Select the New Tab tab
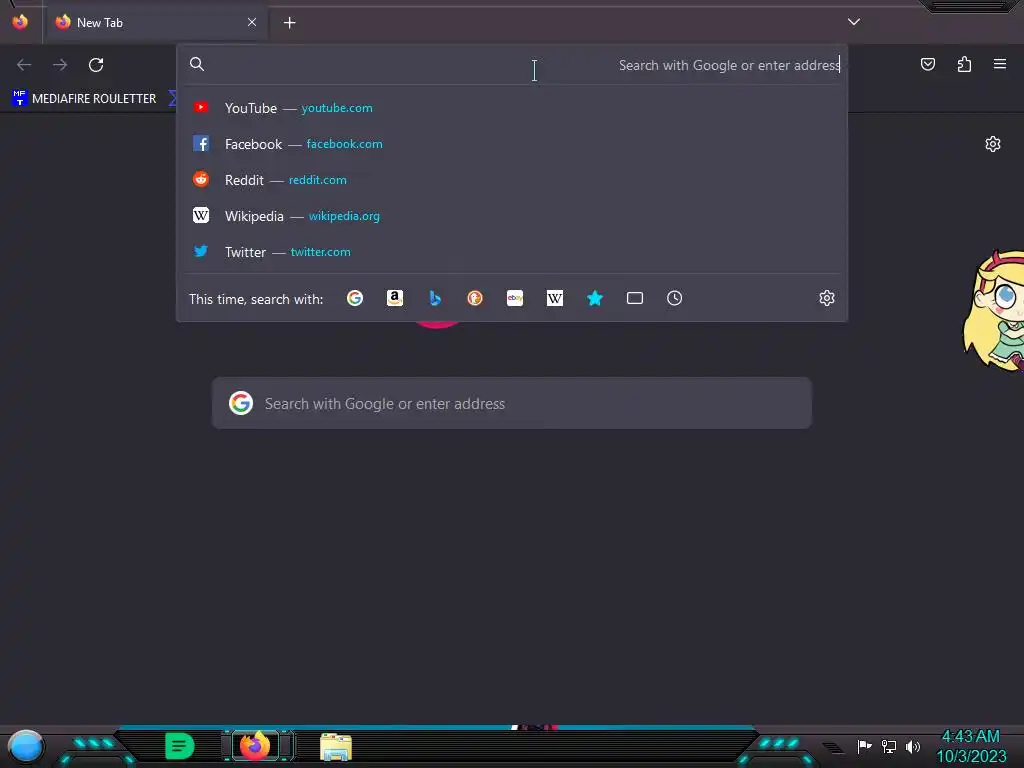Image resolution: width=1024 pixels, height=768 pixels. pyautogui.click(x=156, y=22)
